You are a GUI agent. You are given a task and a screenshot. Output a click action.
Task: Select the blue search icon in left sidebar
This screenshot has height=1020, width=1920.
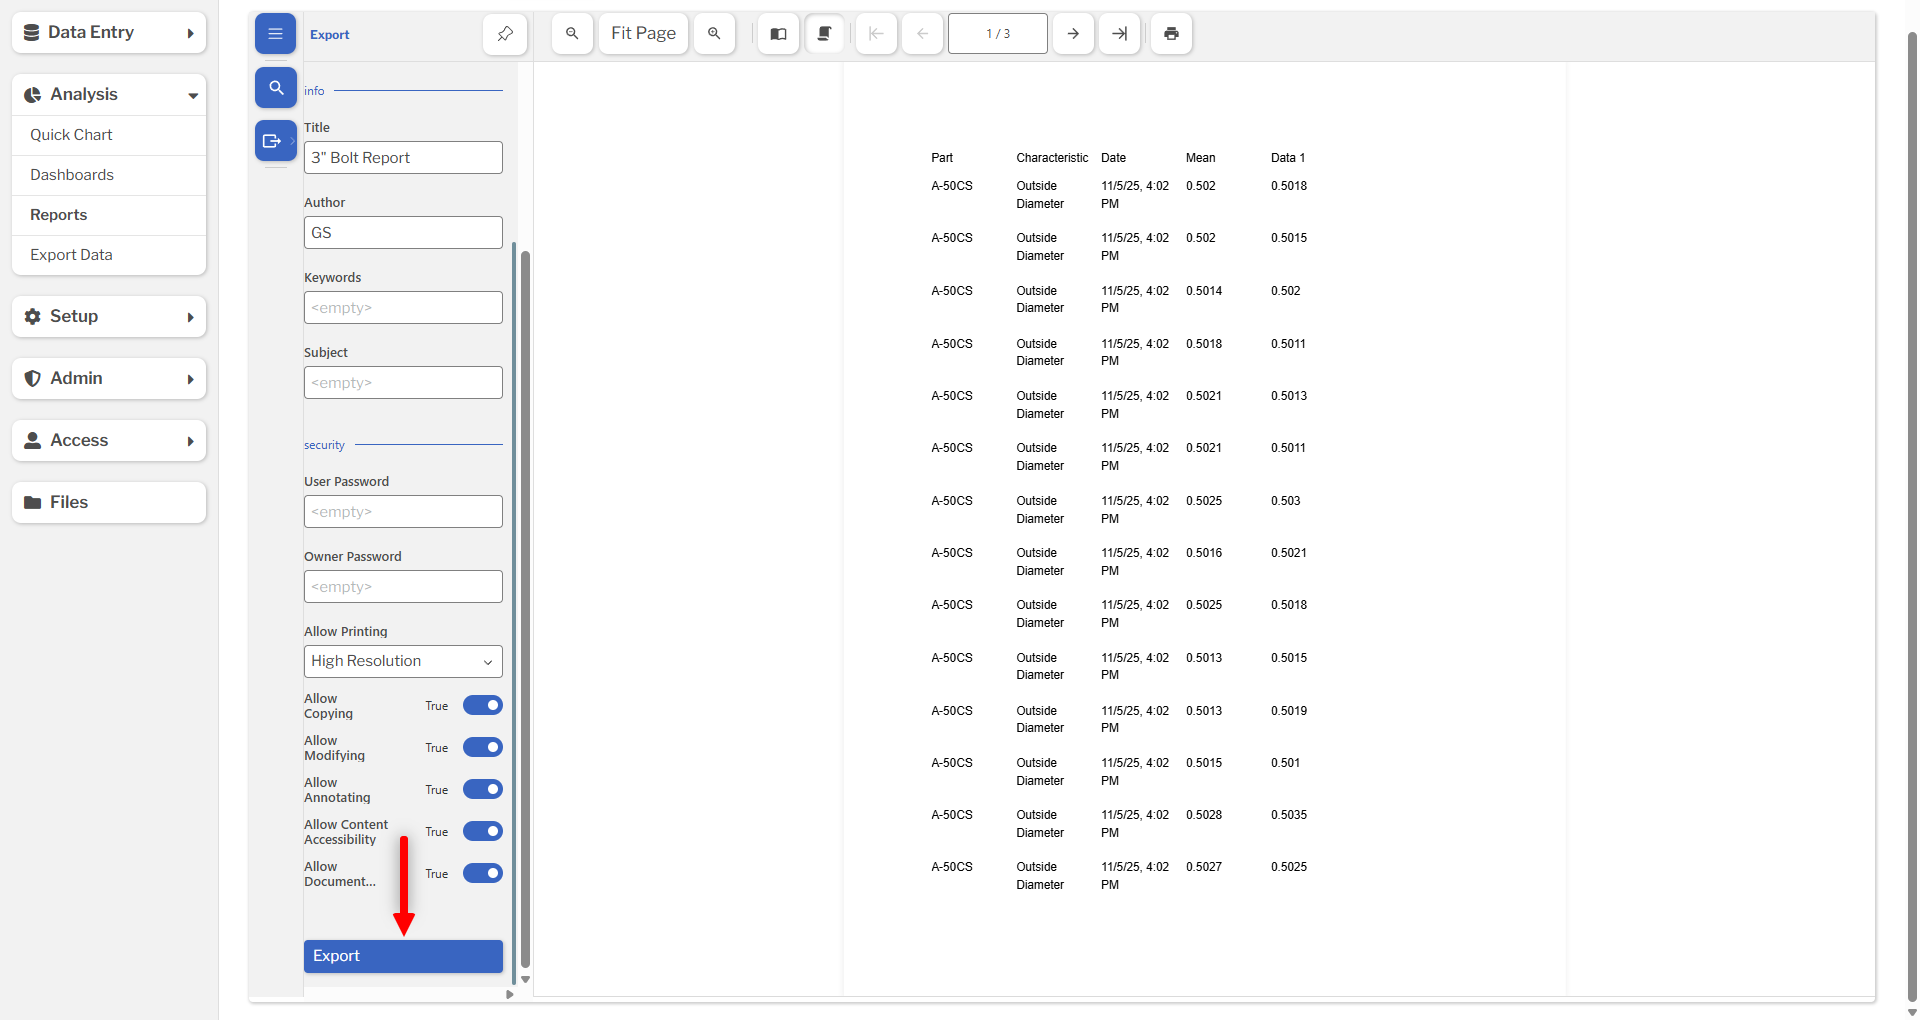[x=275, y=87]
